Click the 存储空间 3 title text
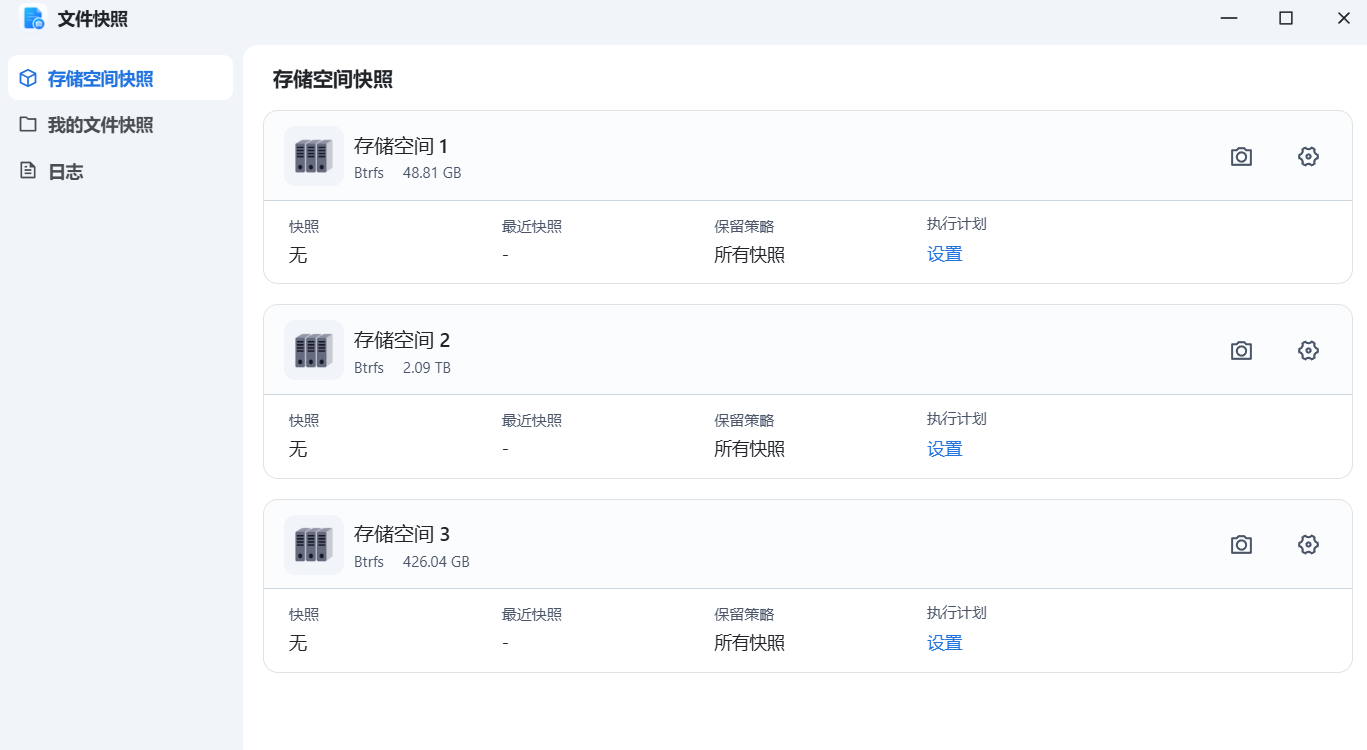This screenshot has height=750, width=1367. pos(402,534)
